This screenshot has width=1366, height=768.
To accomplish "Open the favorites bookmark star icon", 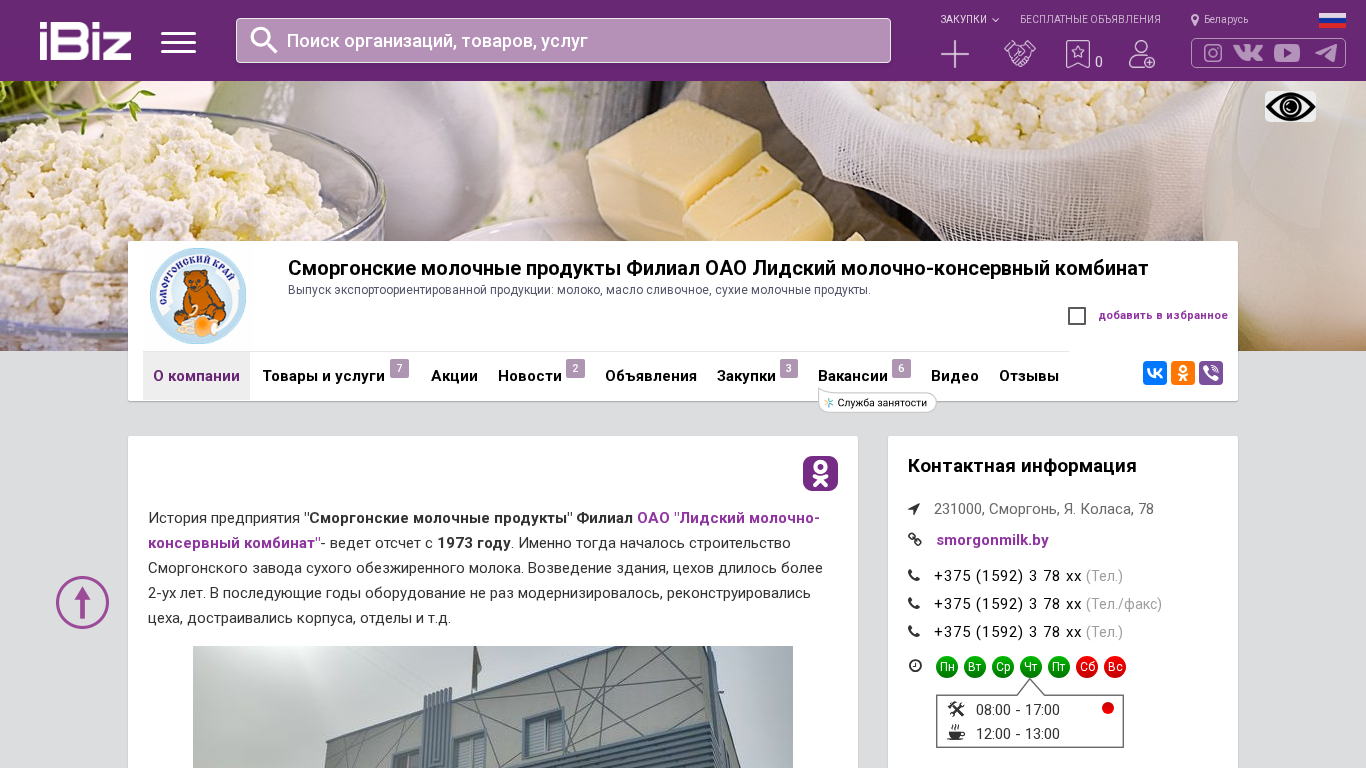I will point(1077,54).
